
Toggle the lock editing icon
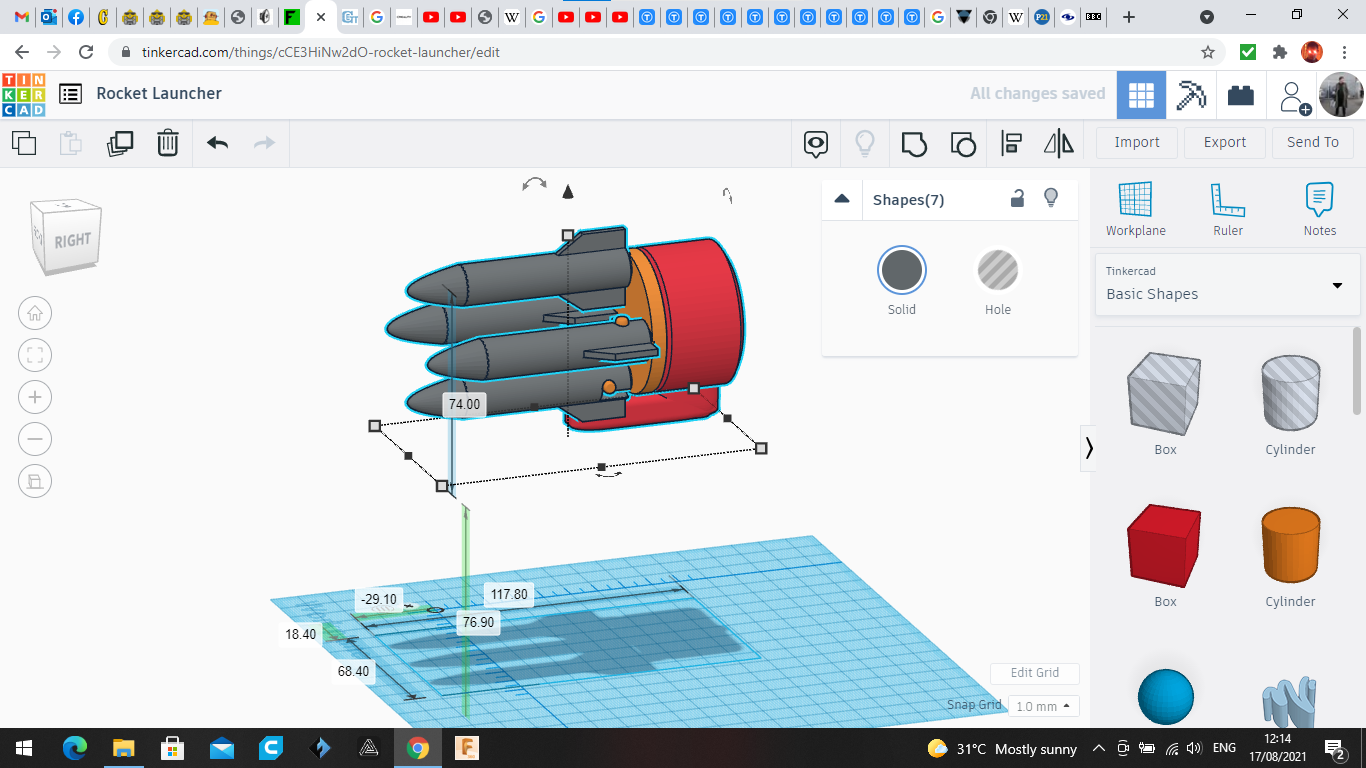pyautogui.click(x=1017, y=198)
